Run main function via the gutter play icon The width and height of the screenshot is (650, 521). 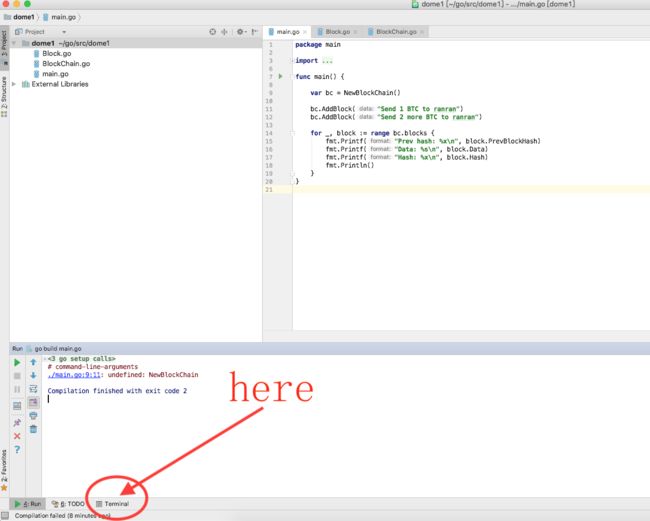pyautogui.click(x=281, y=76)
